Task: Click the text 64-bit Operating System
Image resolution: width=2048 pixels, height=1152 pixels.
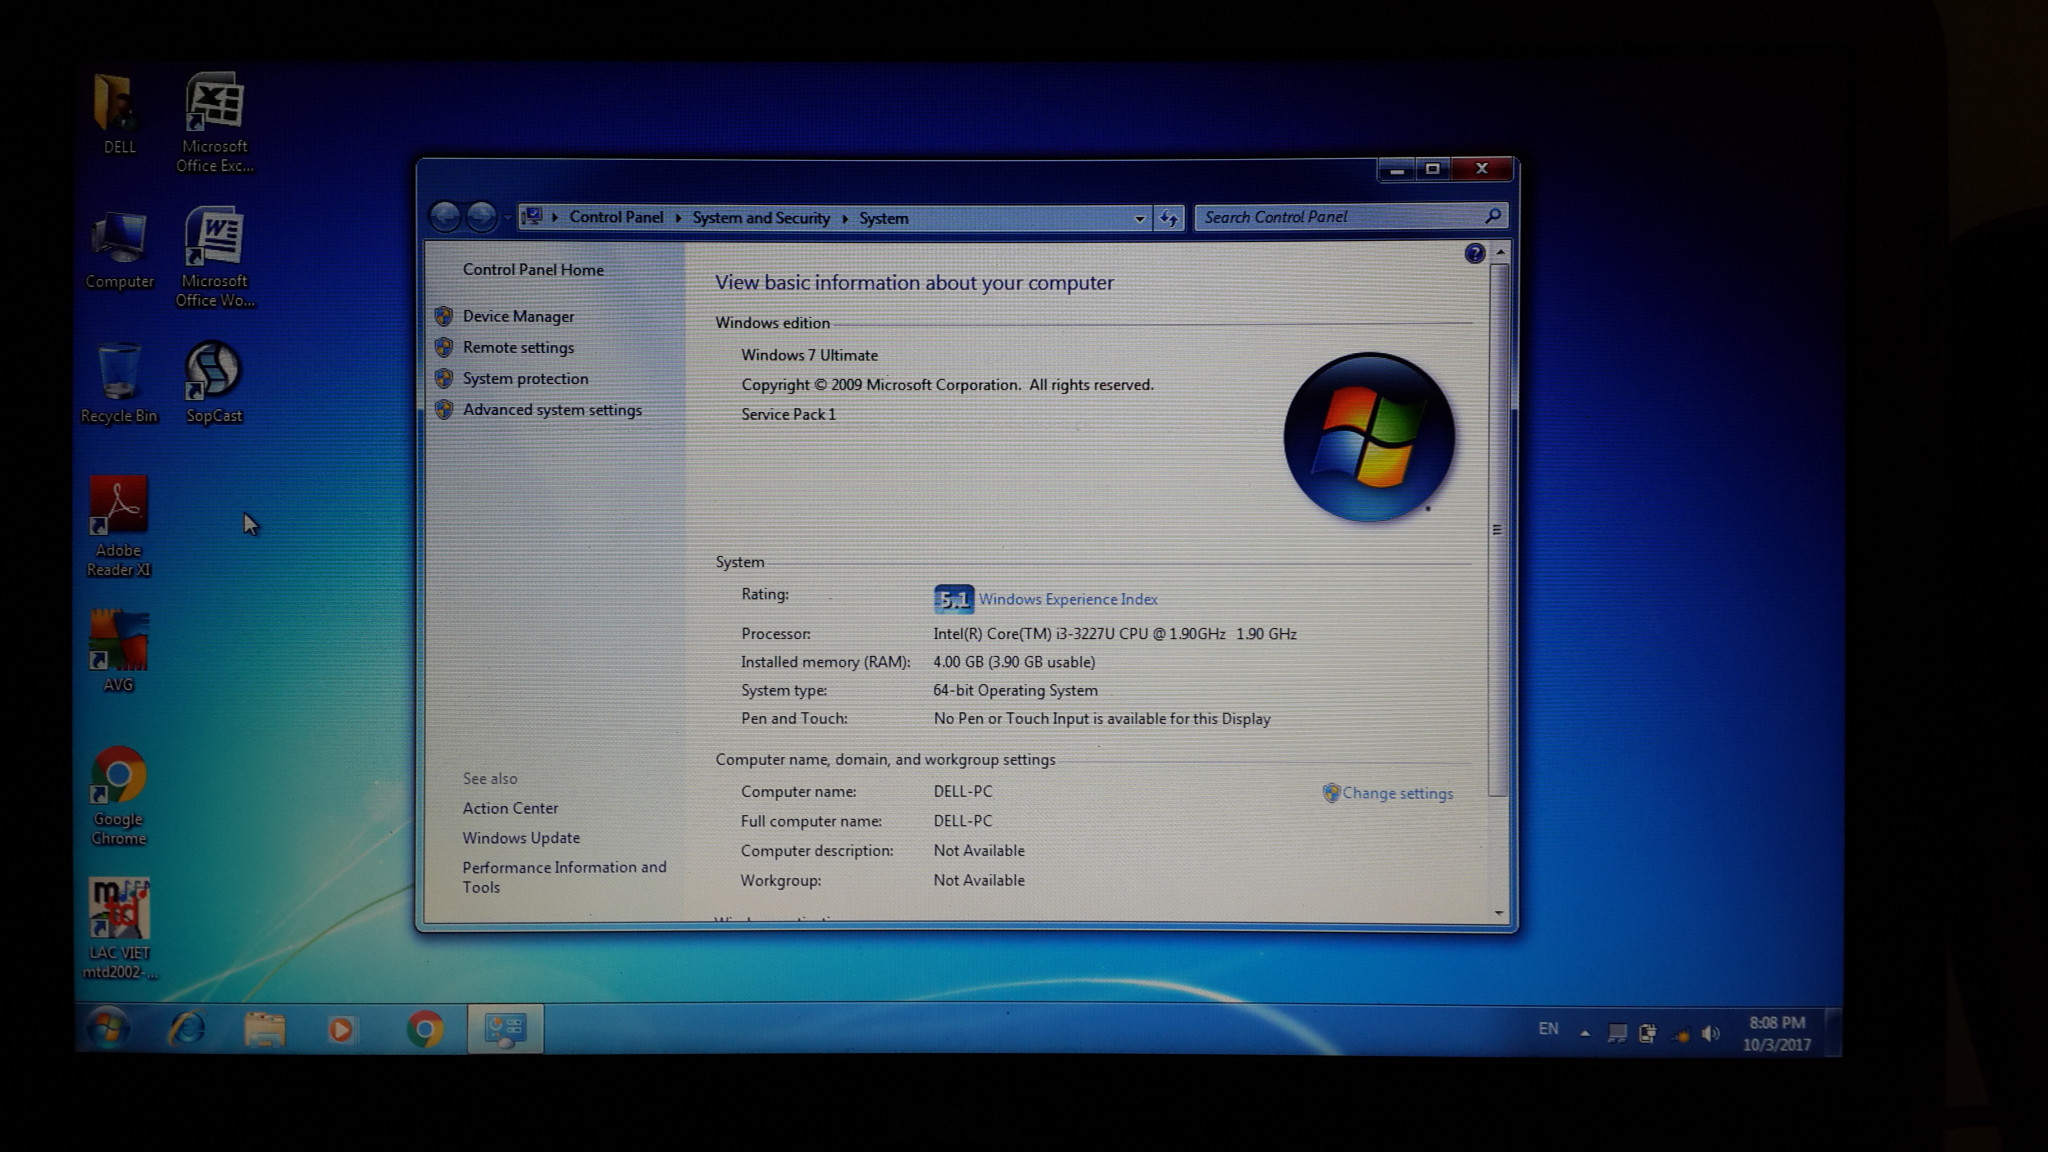Action: pos(1015,690)
